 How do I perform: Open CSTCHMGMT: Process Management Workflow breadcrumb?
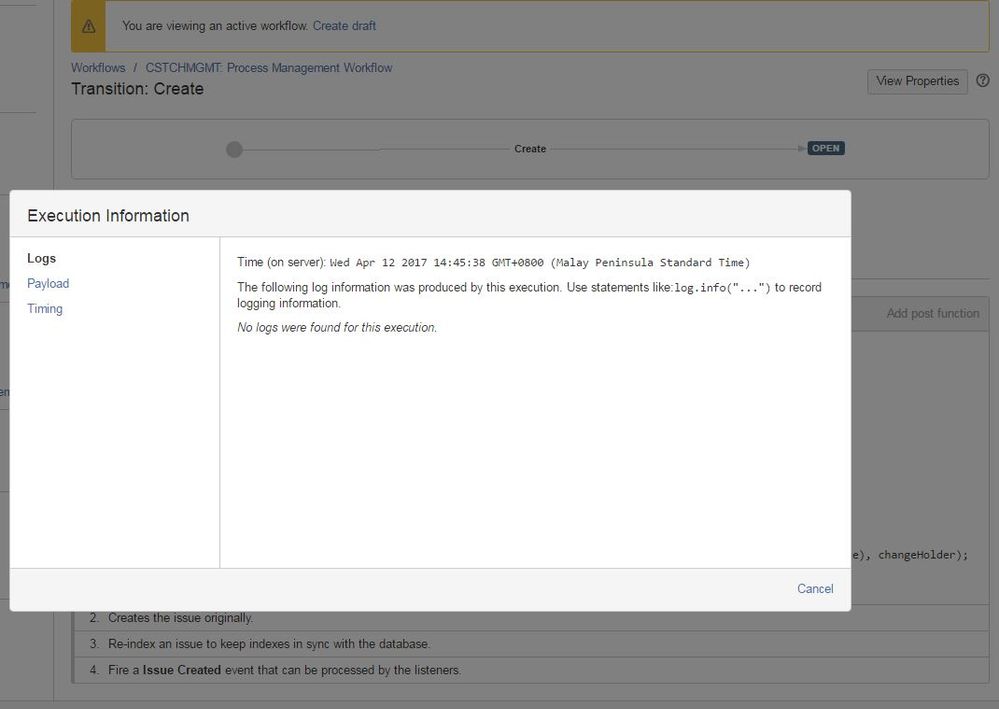click(269, 68)
